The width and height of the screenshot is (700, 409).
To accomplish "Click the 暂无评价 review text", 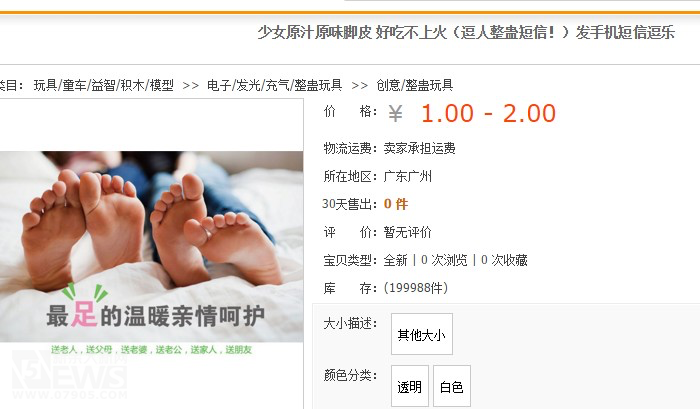I will 408,232.
